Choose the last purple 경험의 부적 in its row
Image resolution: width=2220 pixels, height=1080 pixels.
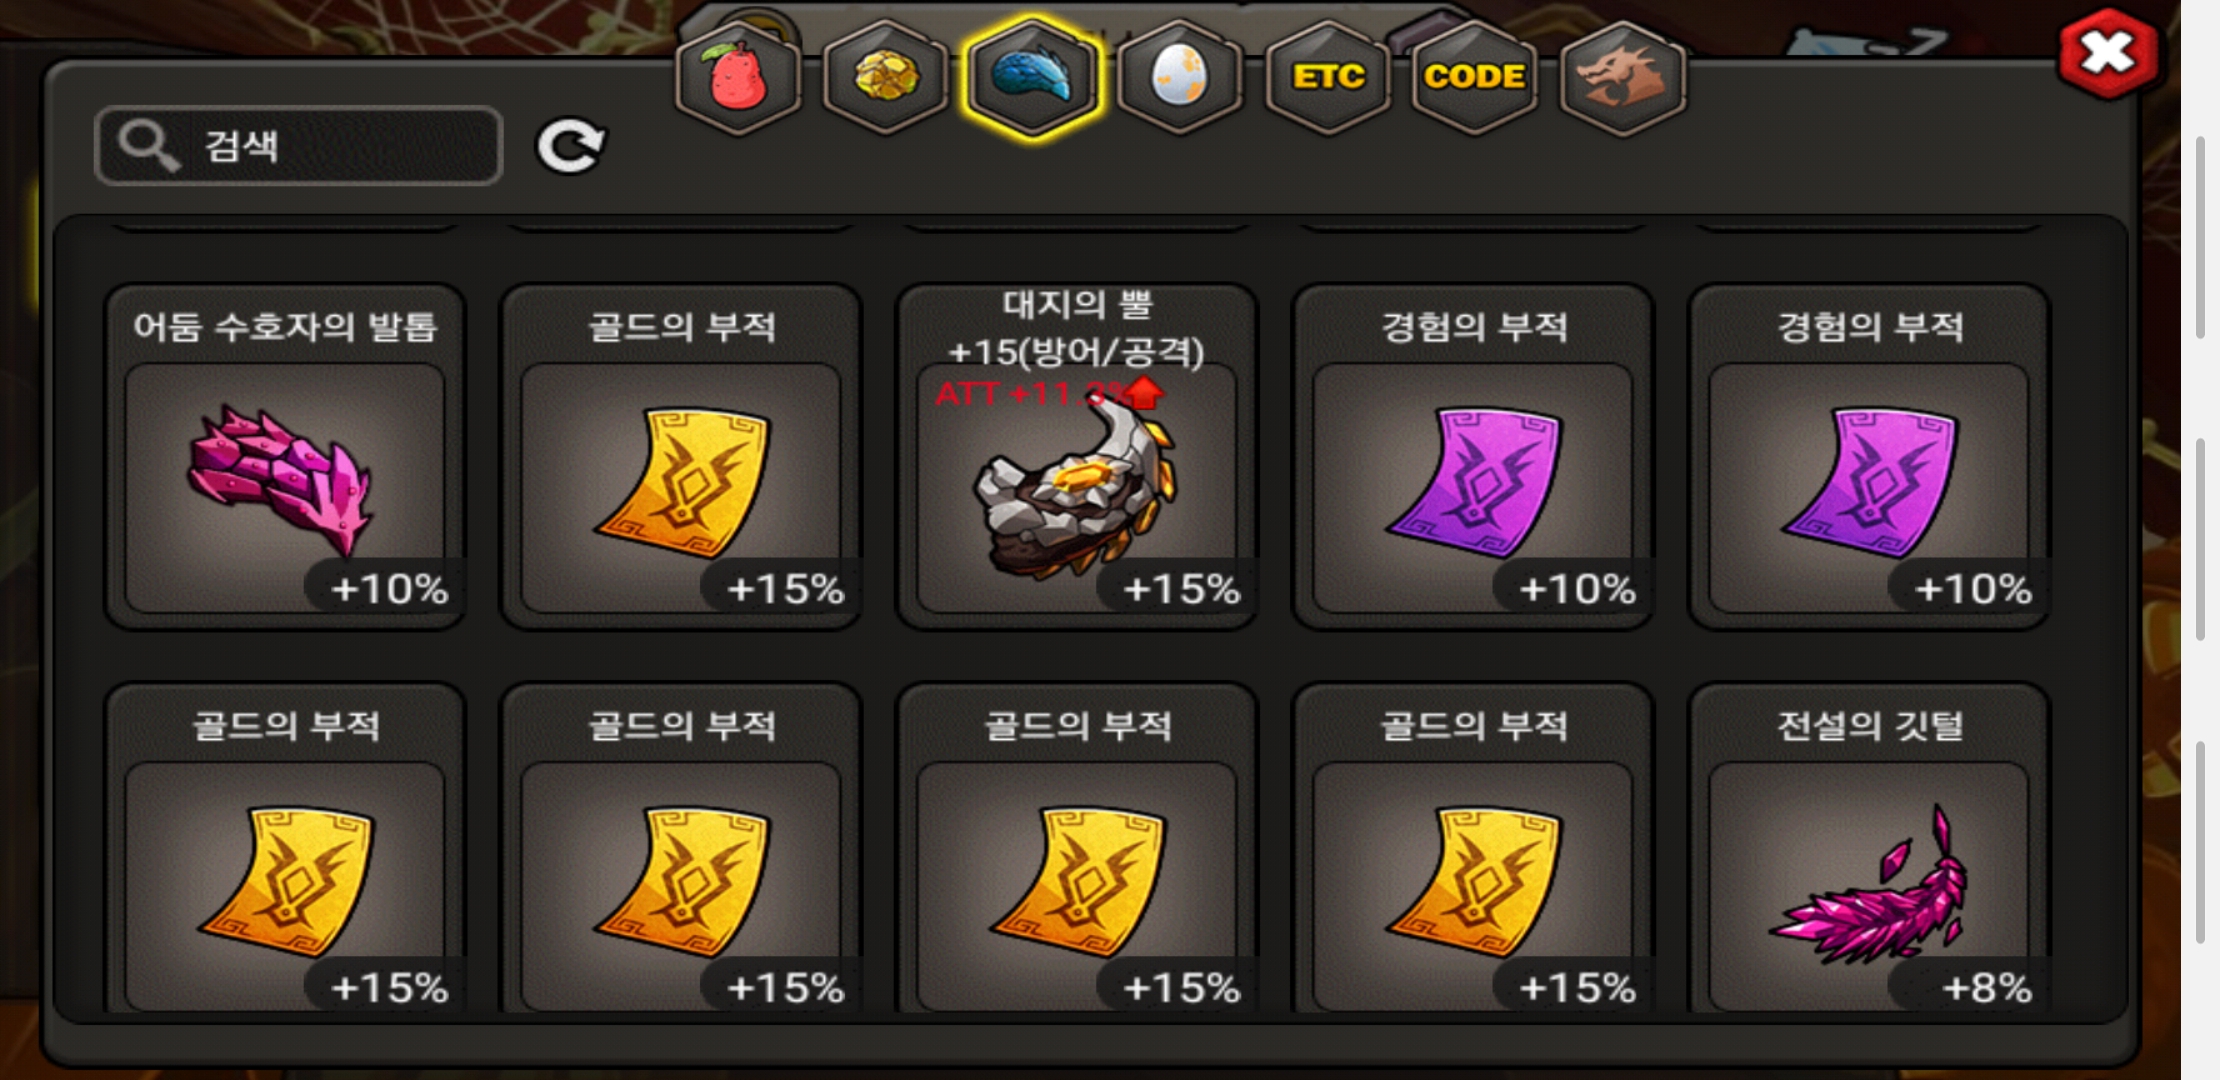[x=1869, y=457]
